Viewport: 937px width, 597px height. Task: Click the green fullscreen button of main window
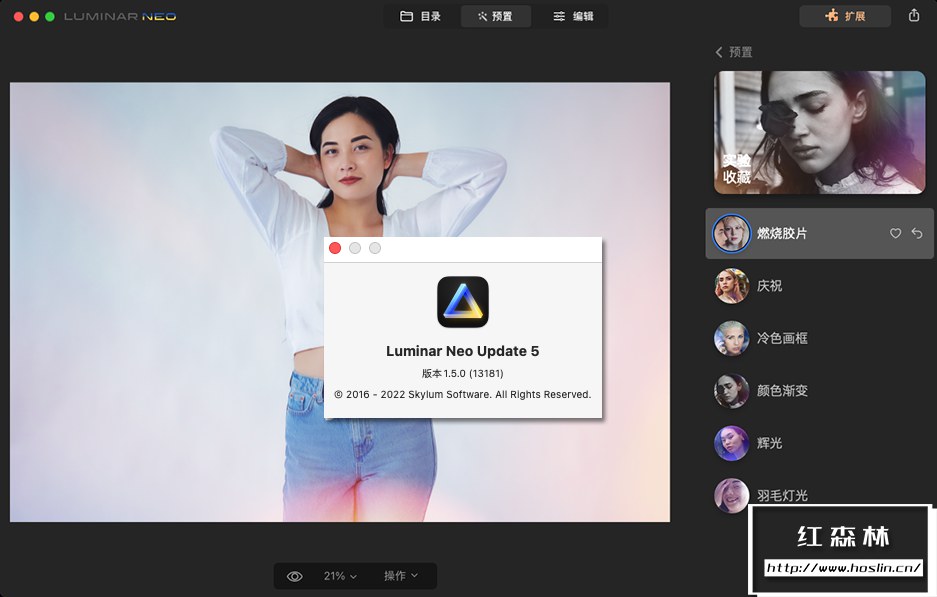[50, 16]
